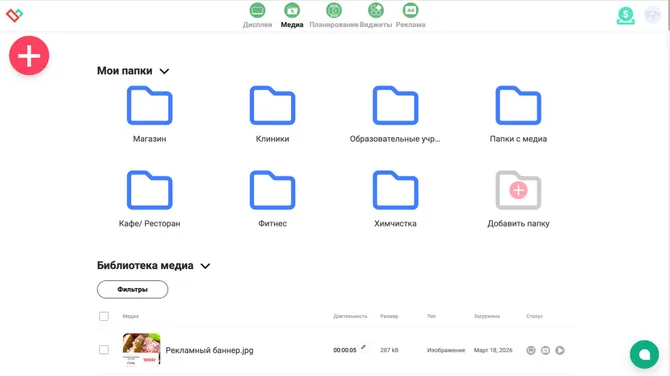Click the Фильтры button

click(x=132, y=289)
